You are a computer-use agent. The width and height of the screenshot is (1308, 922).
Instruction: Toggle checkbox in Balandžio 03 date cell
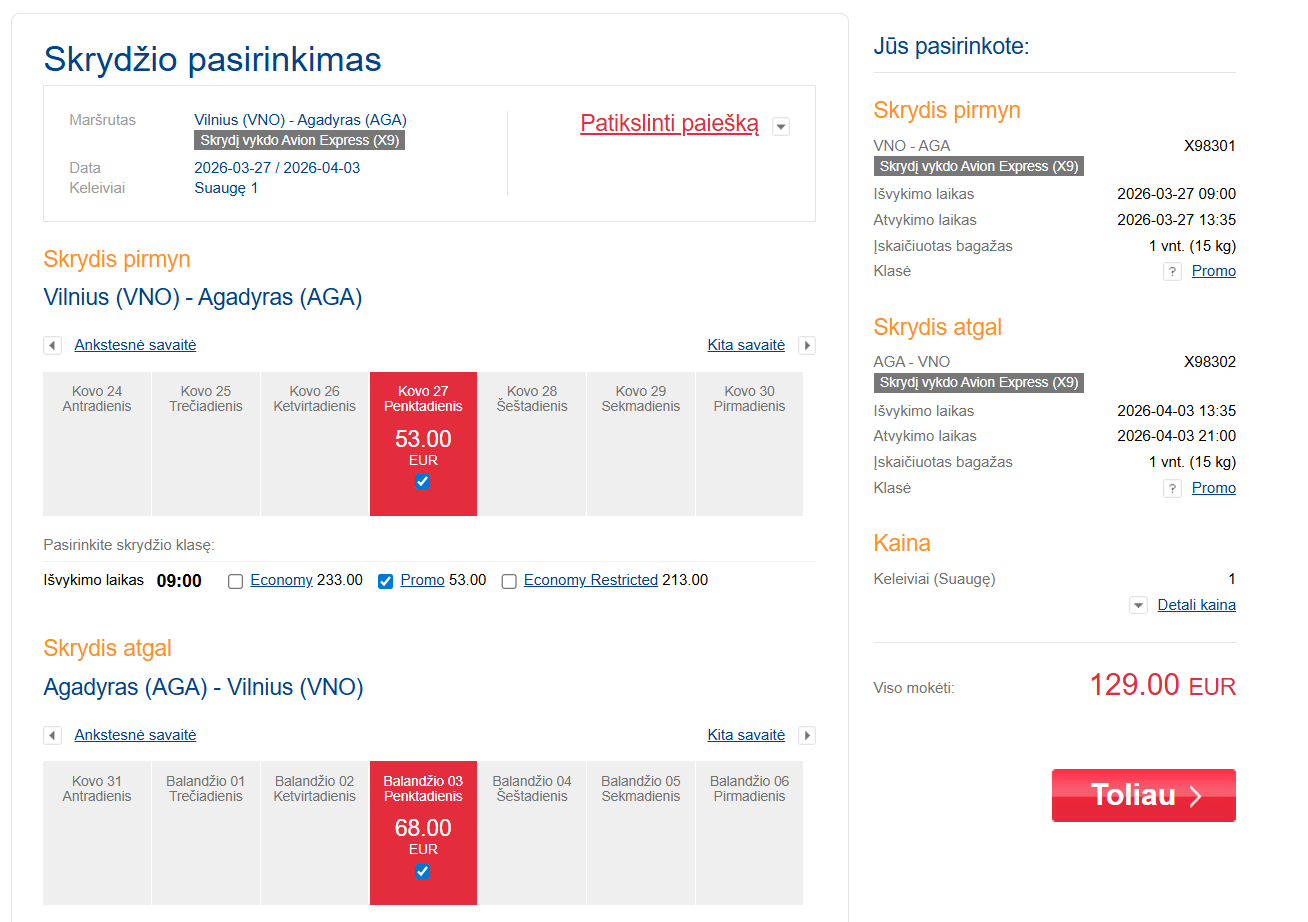tap(423, 872)
